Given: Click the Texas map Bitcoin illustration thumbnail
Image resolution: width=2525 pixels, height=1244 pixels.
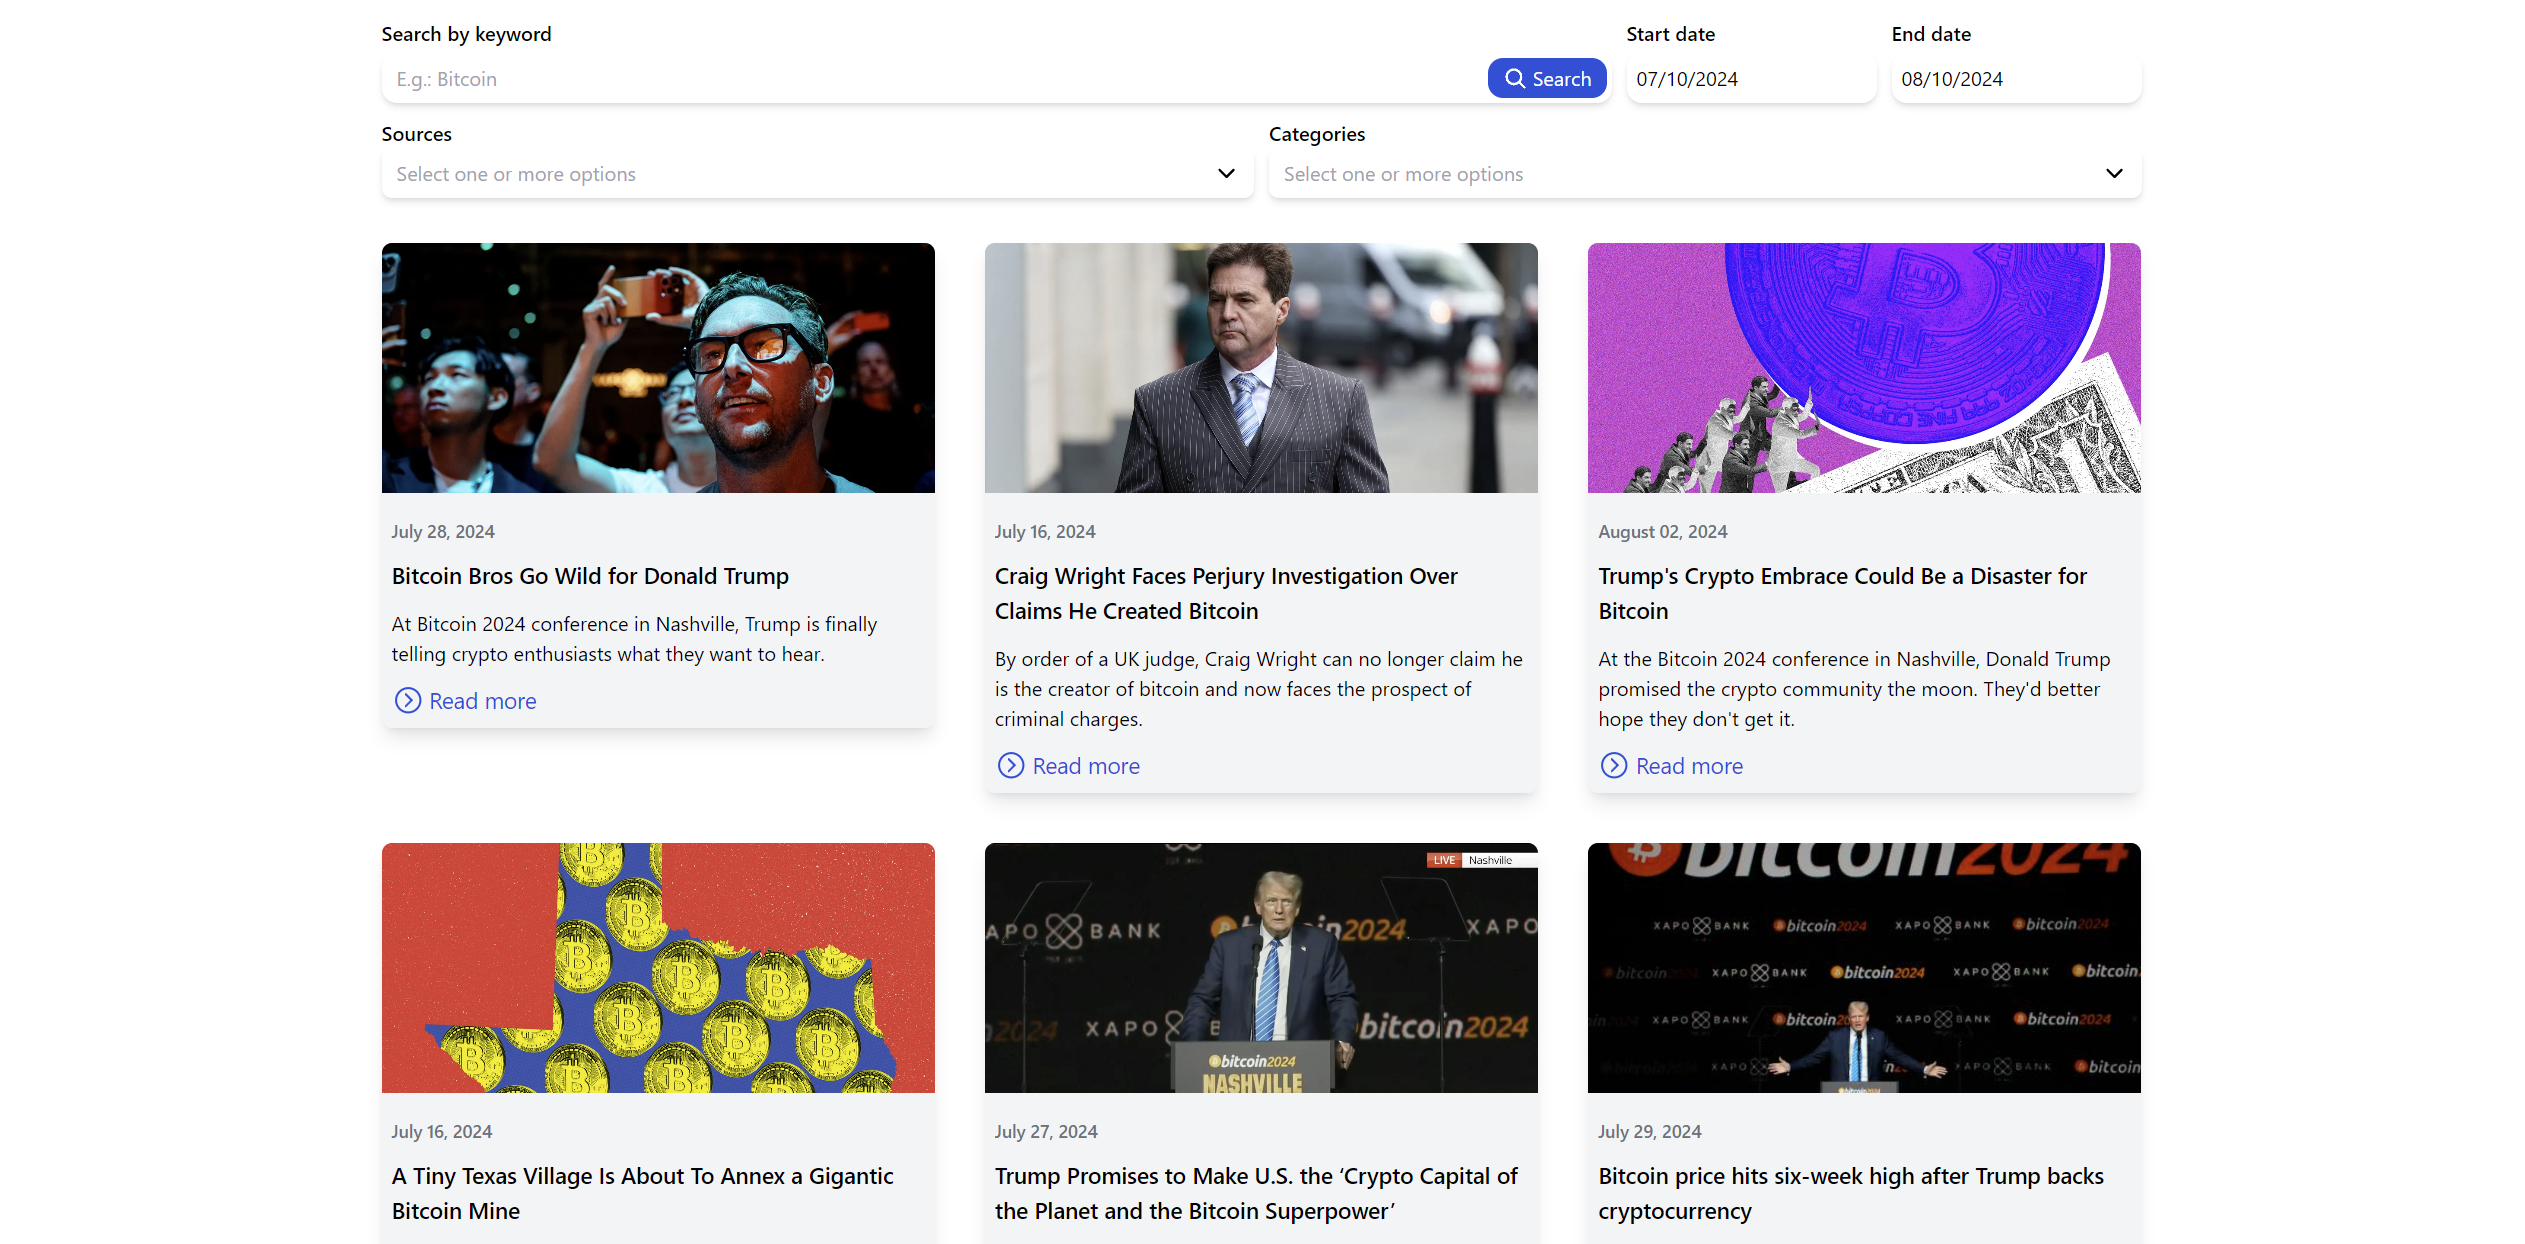Looking at the screenshot, I should (658, 967).
